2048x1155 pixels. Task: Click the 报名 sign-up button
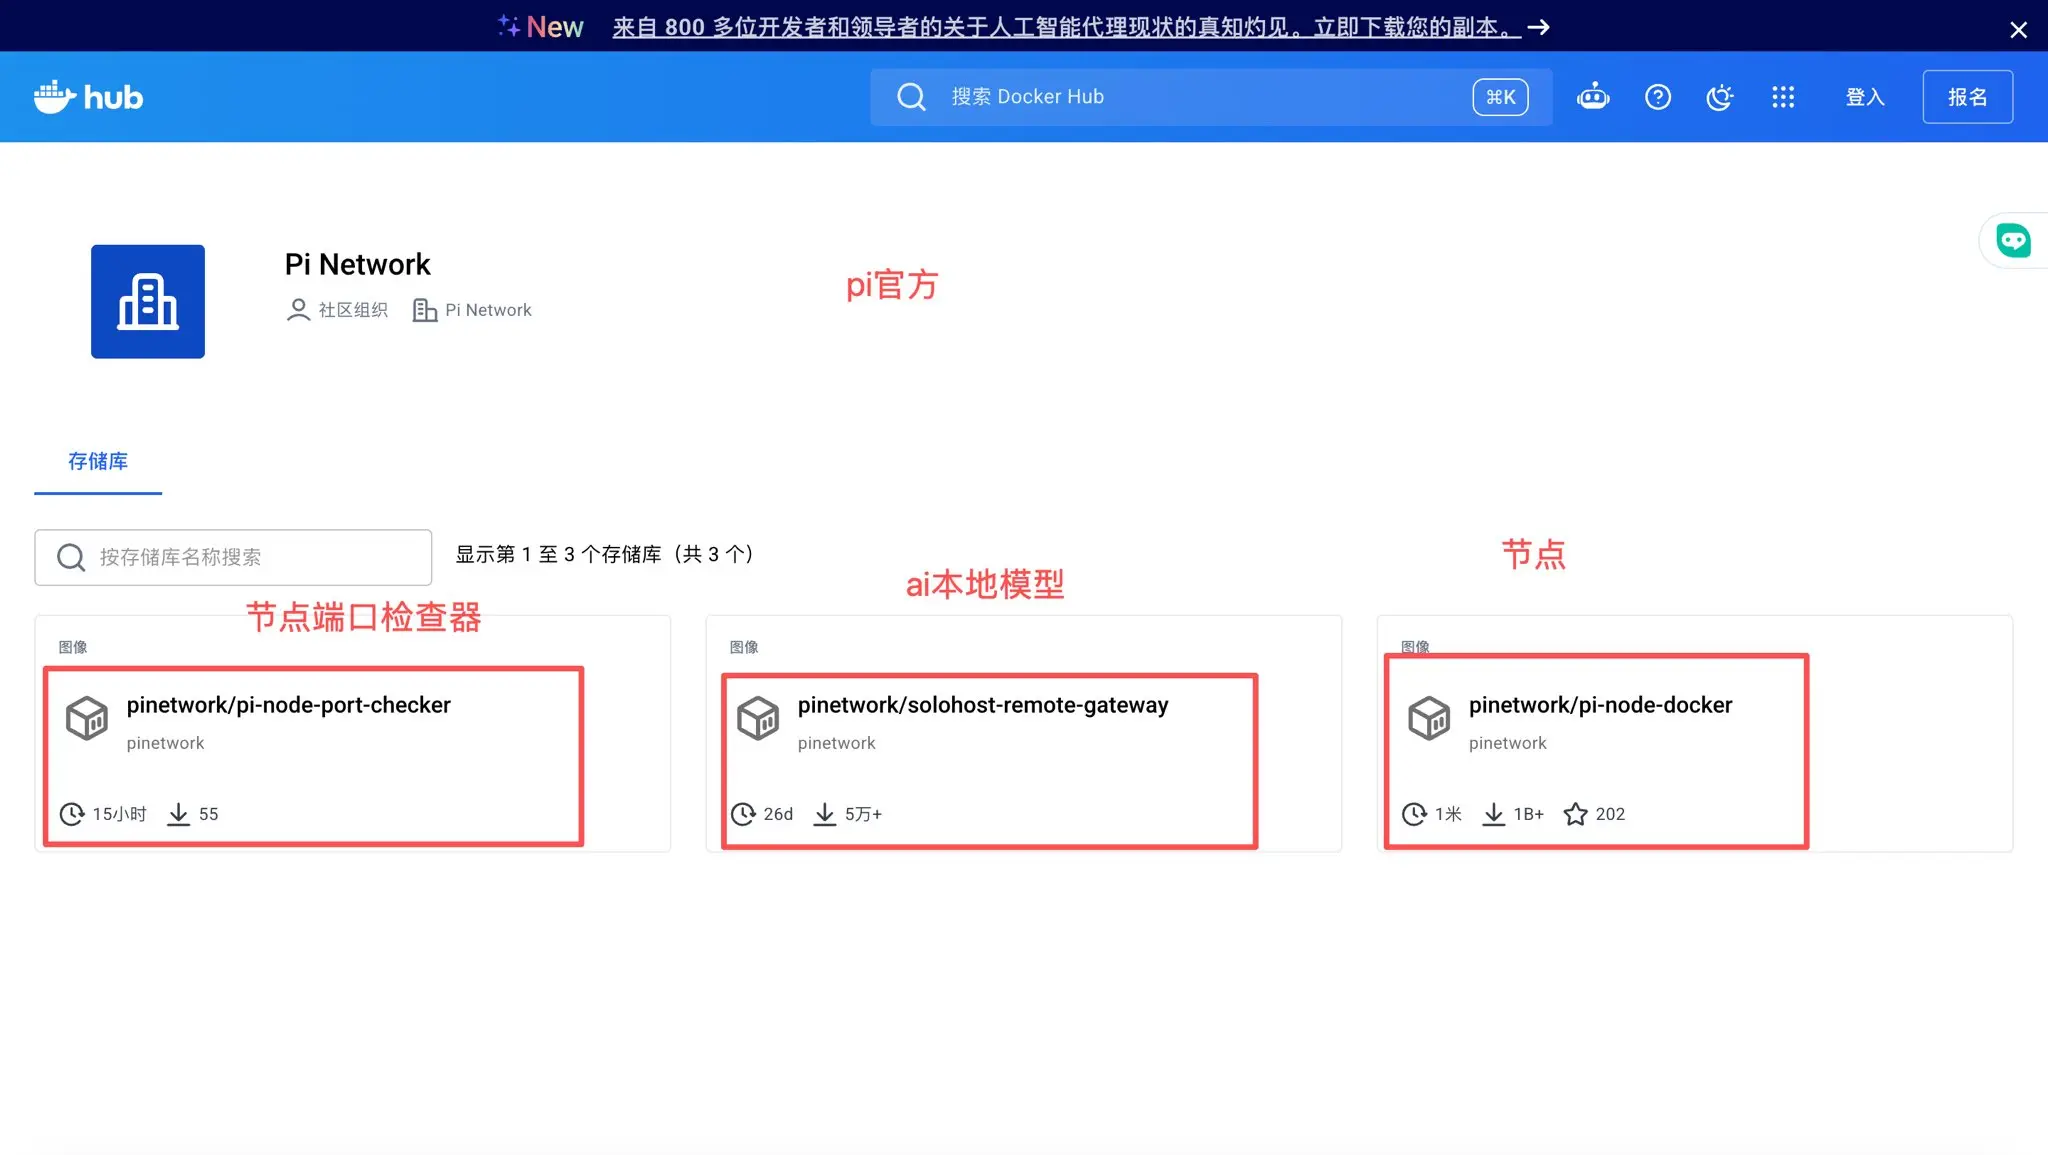(1967, 97)
